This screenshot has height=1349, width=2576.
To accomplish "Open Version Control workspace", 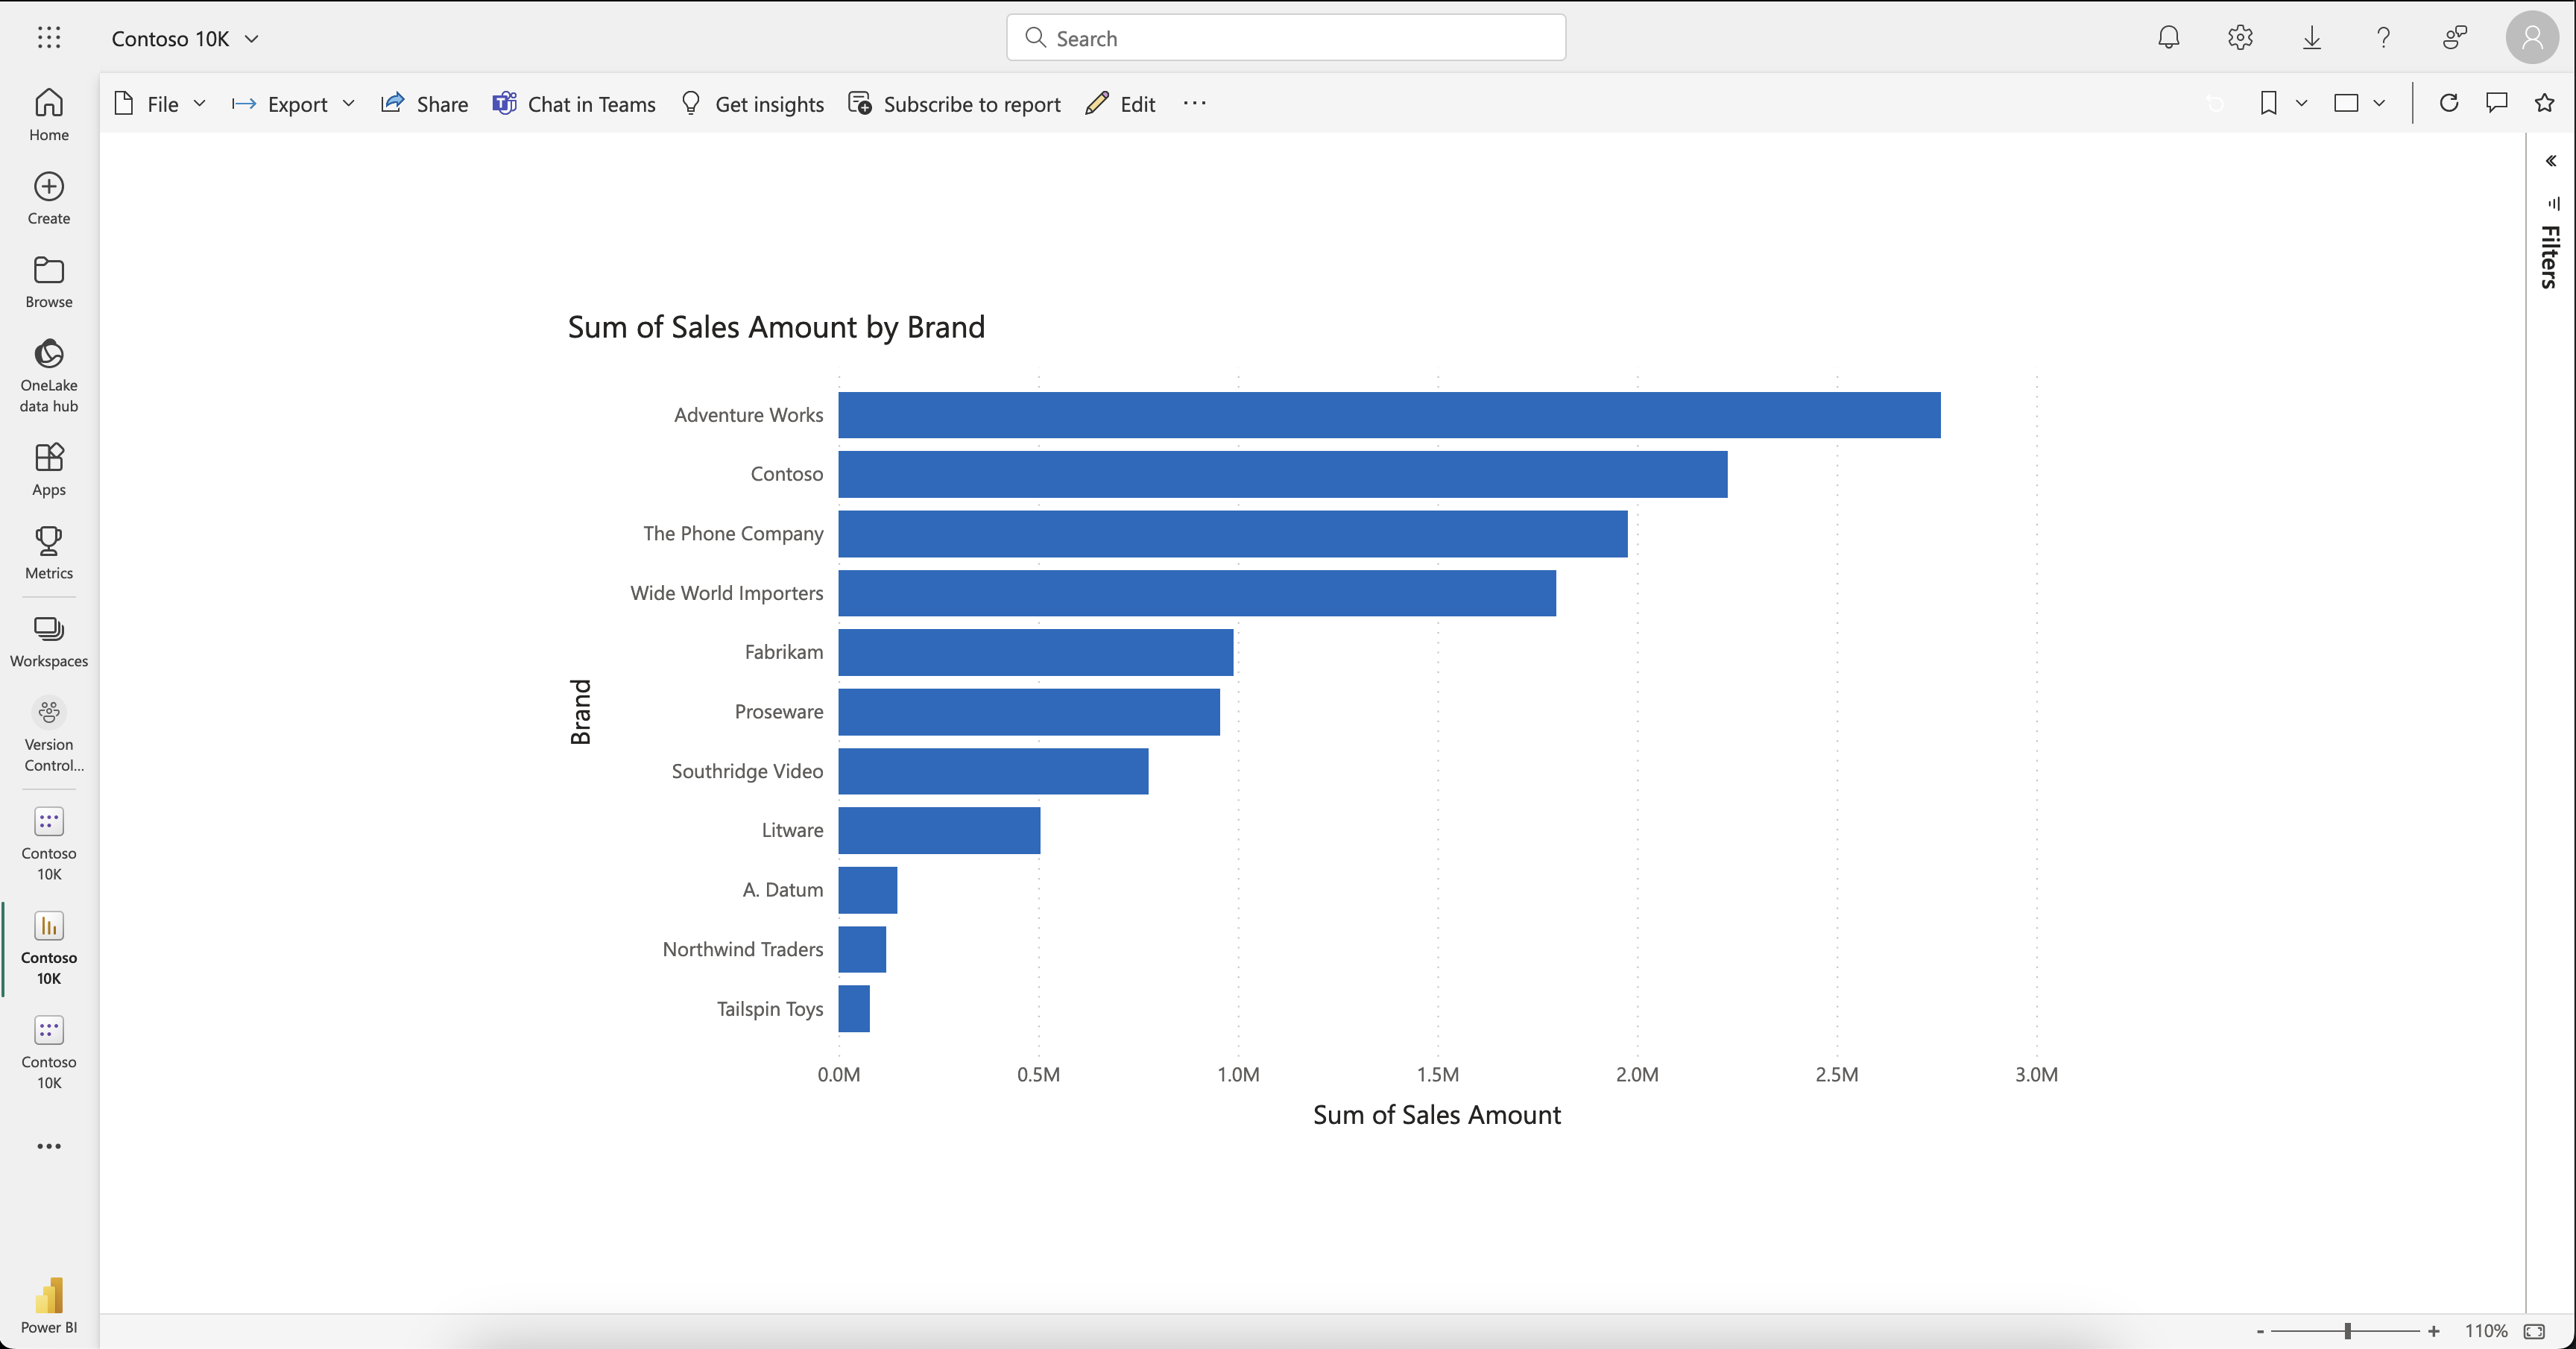I will [49, 735].
